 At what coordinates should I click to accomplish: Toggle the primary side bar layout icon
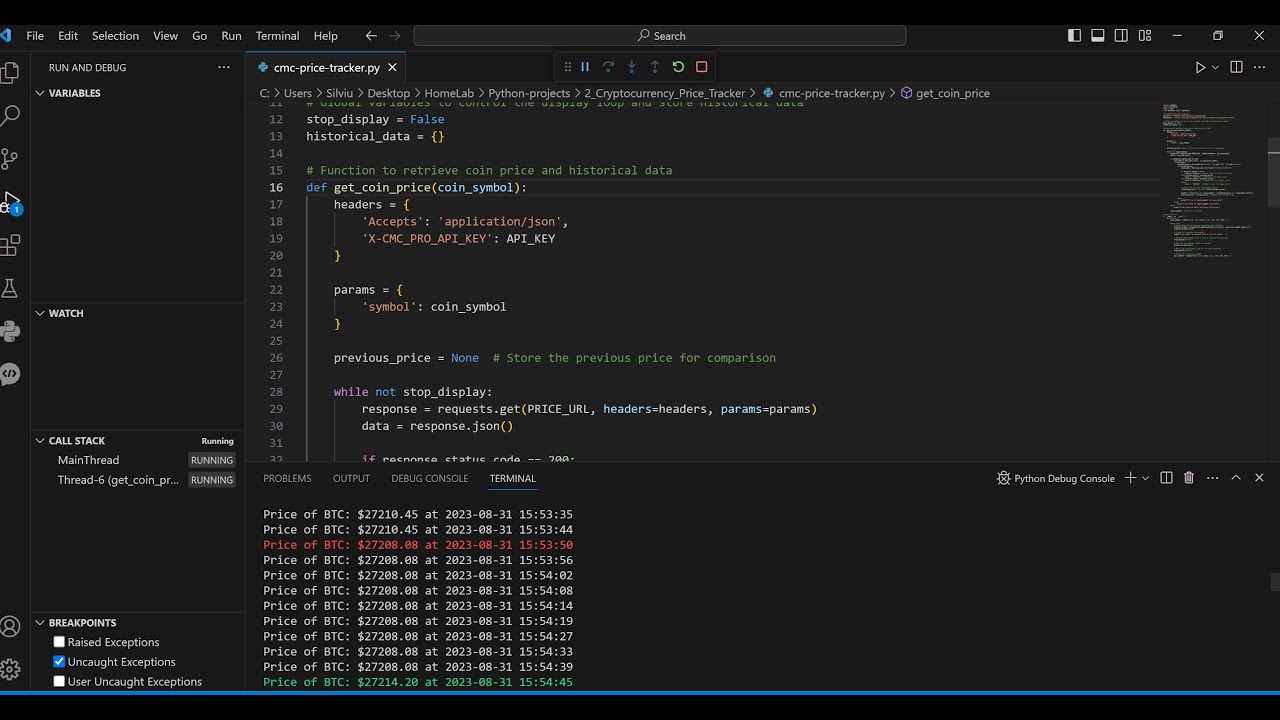pos(1074,35)
